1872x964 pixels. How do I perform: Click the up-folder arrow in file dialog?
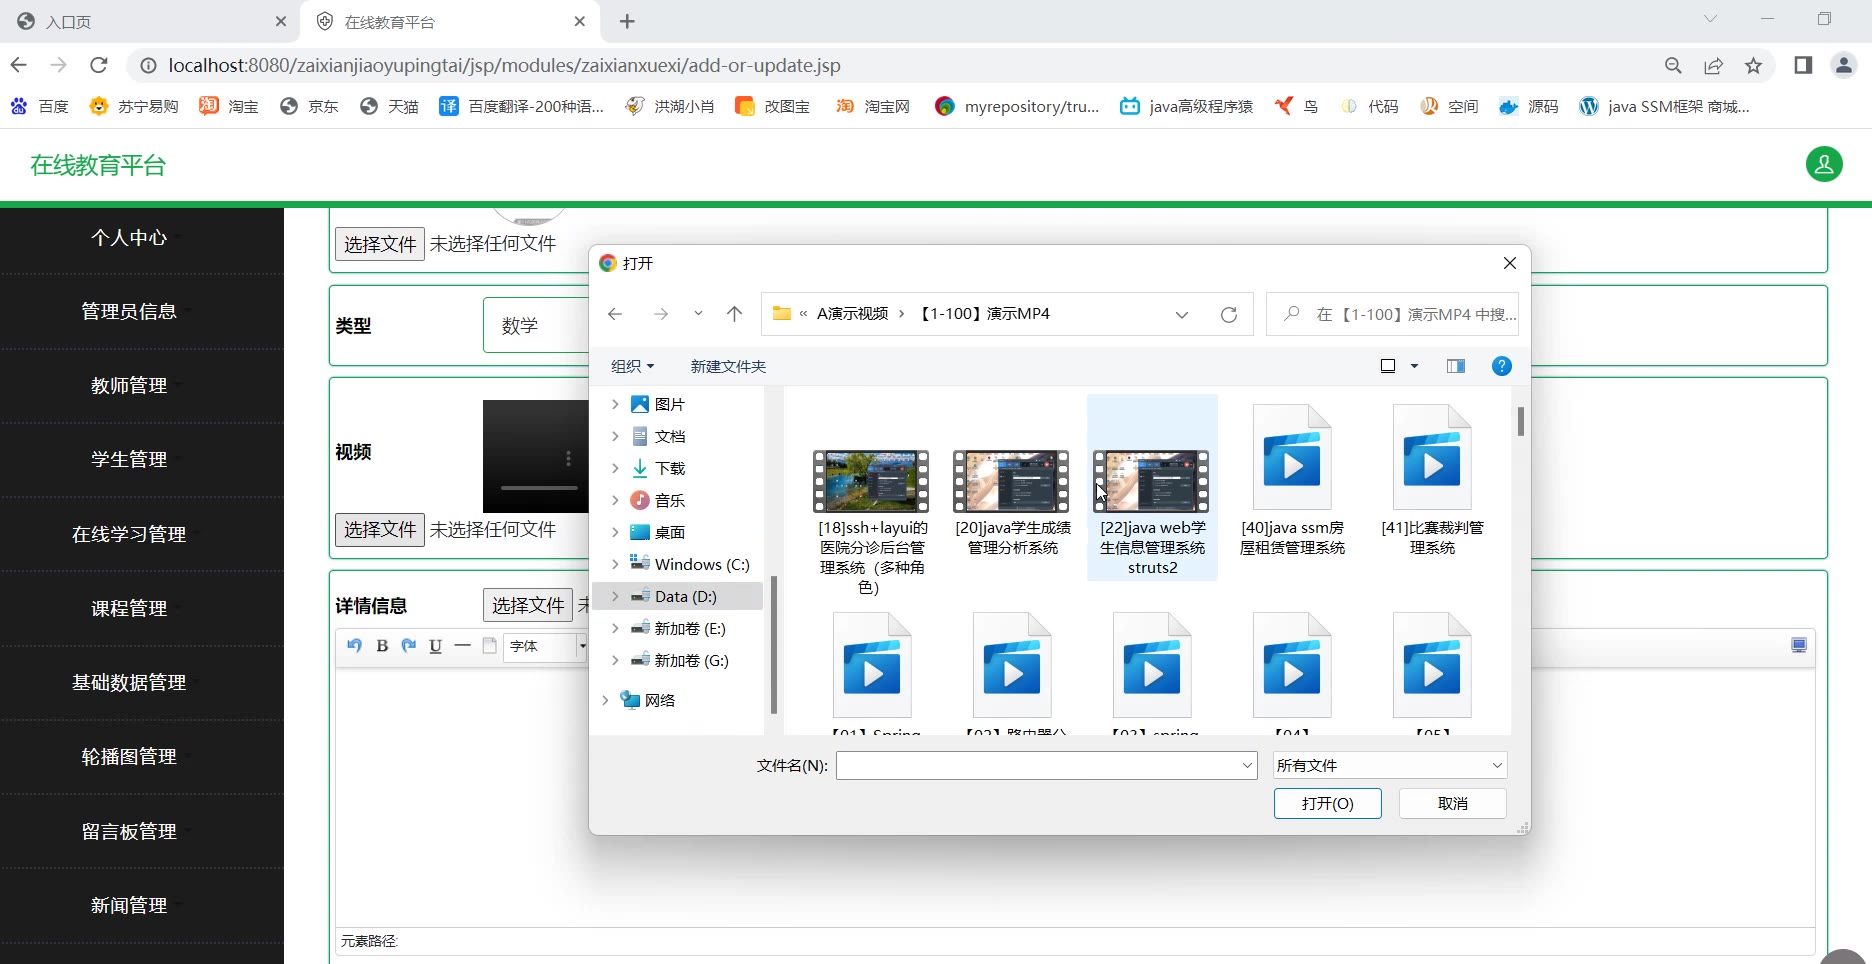click(x=734, y=314)
